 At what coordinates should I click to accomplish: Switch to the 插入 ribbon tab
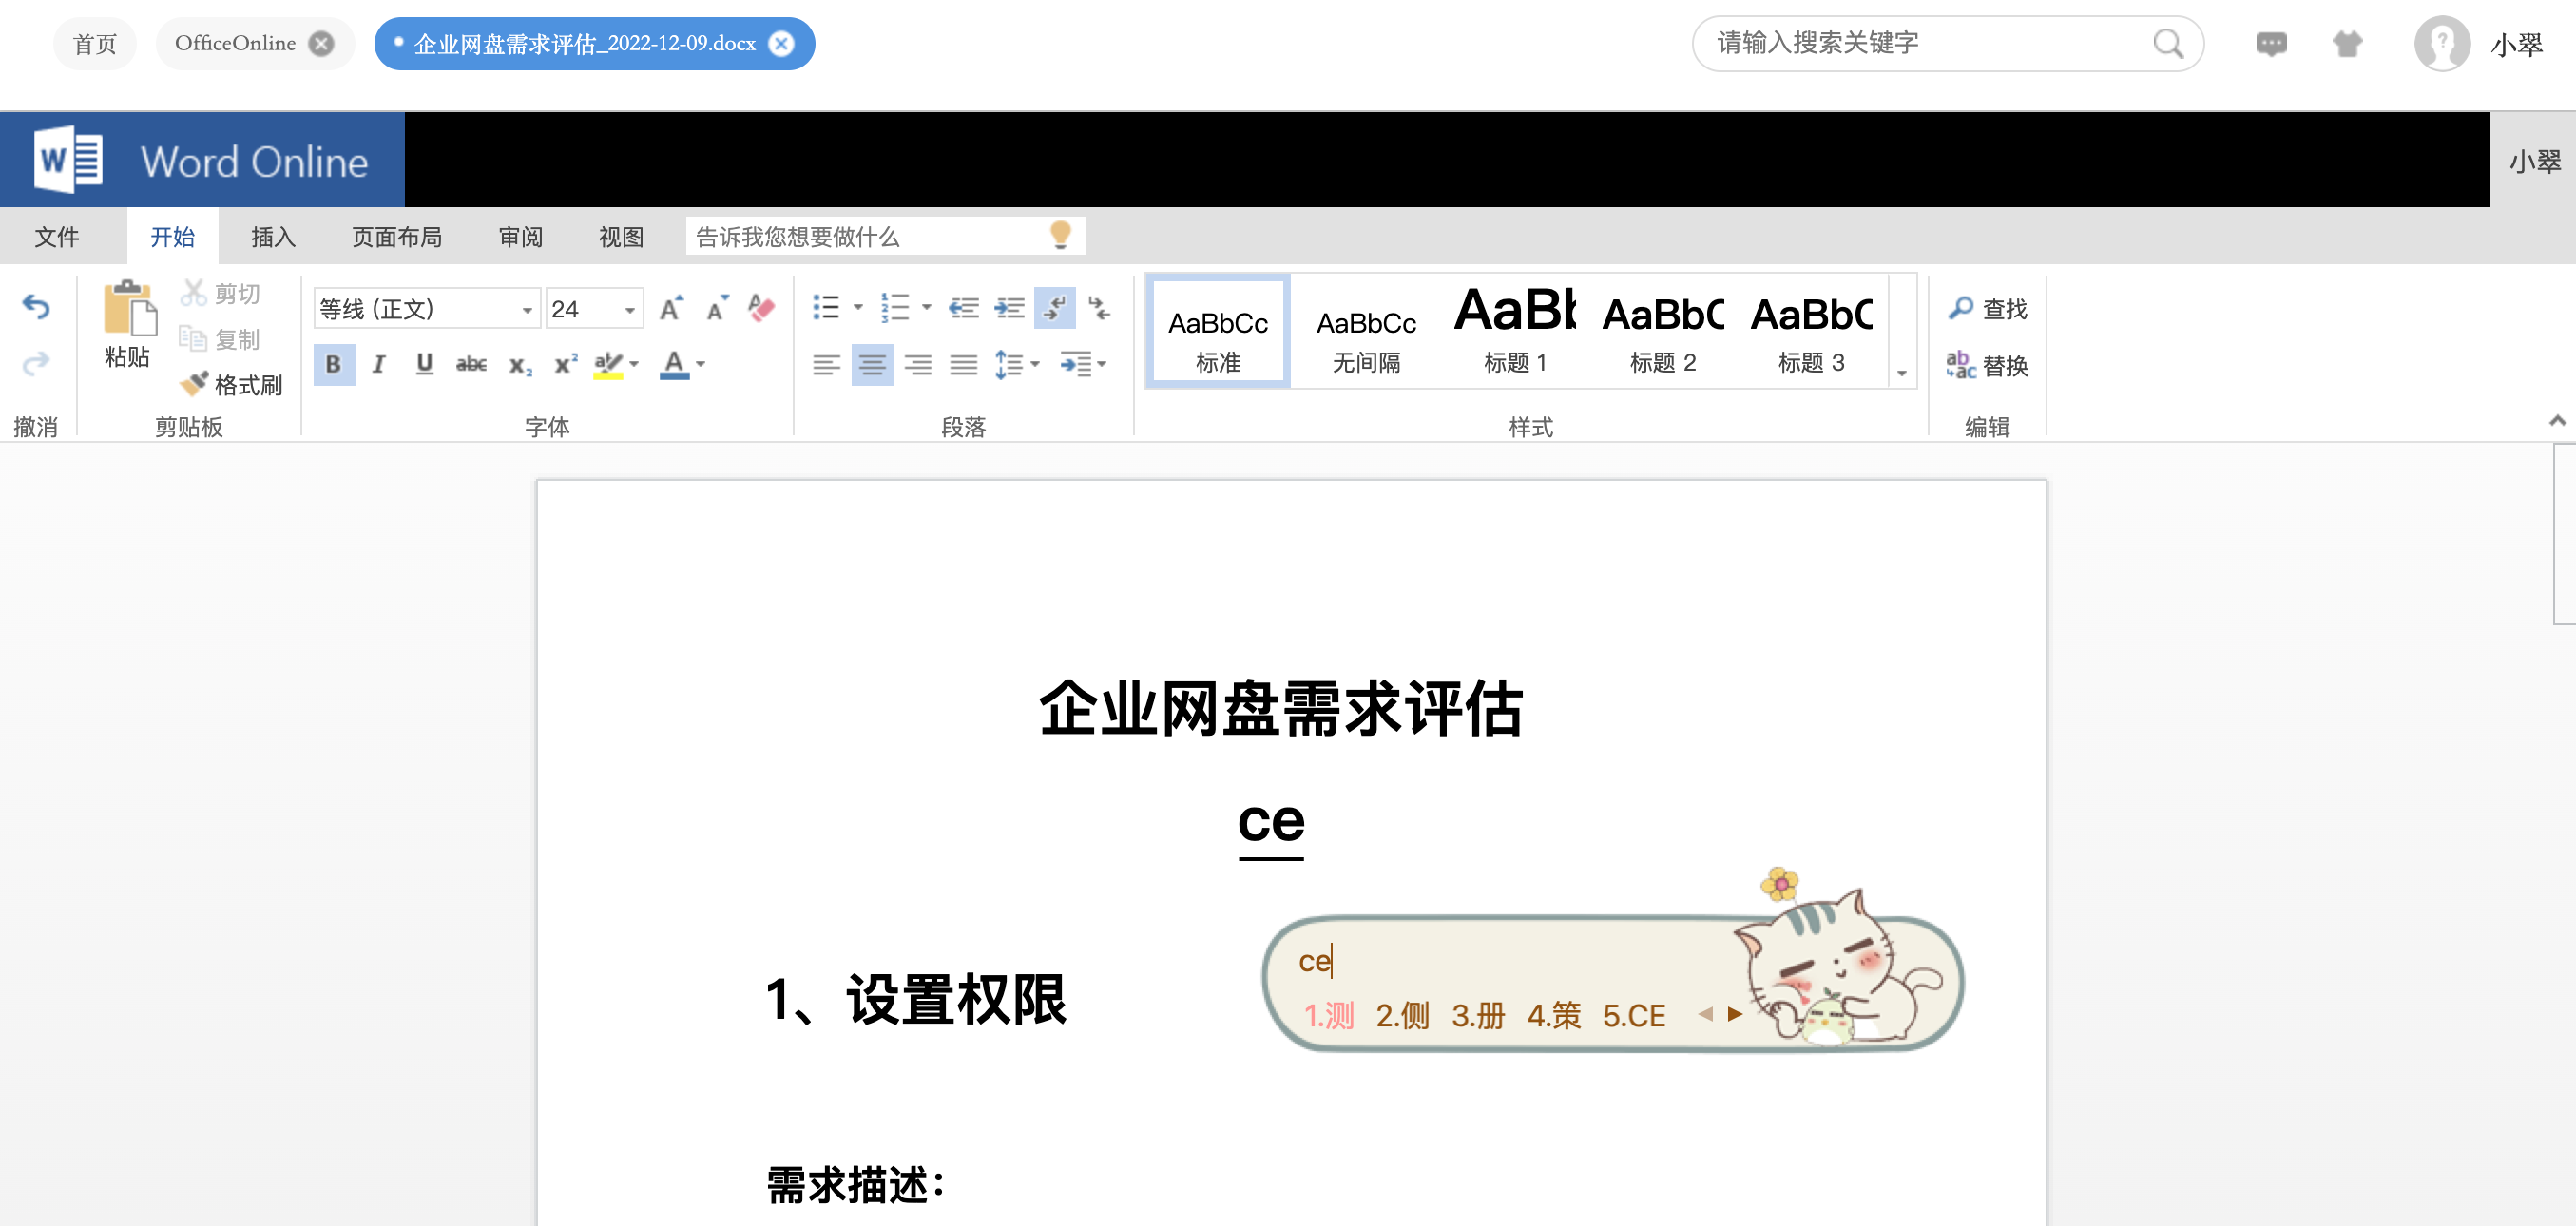273,237
